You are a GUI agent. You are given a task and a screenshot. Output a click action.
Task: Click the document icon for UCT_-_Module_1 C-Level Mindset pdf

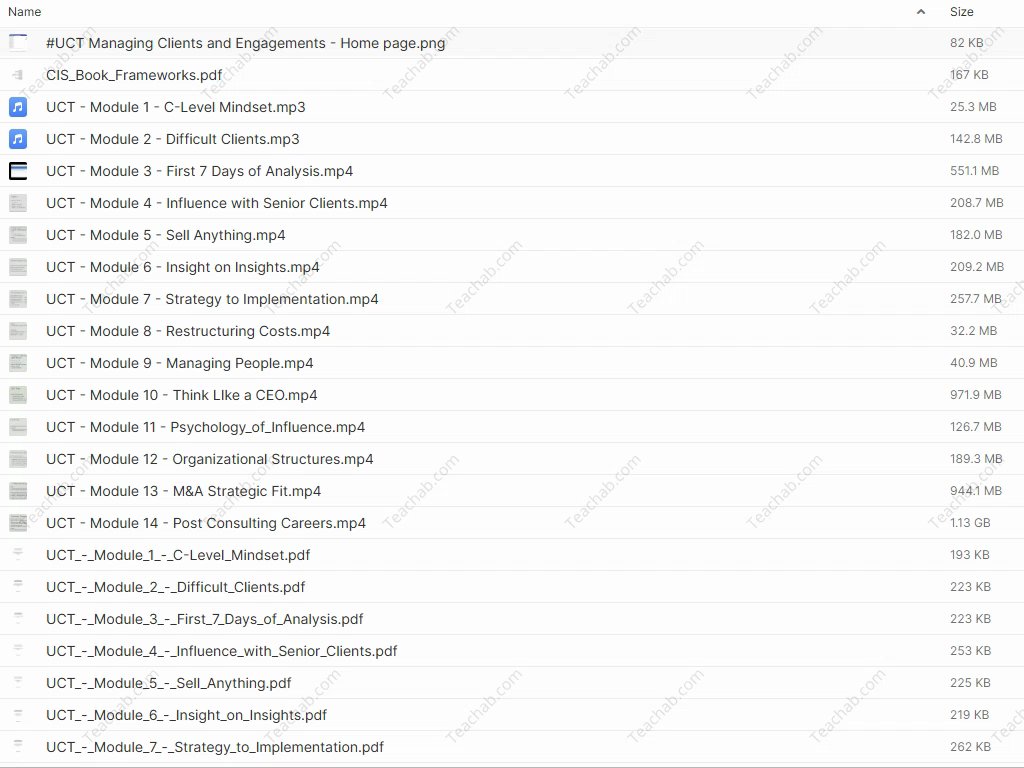tap(18, 555)
